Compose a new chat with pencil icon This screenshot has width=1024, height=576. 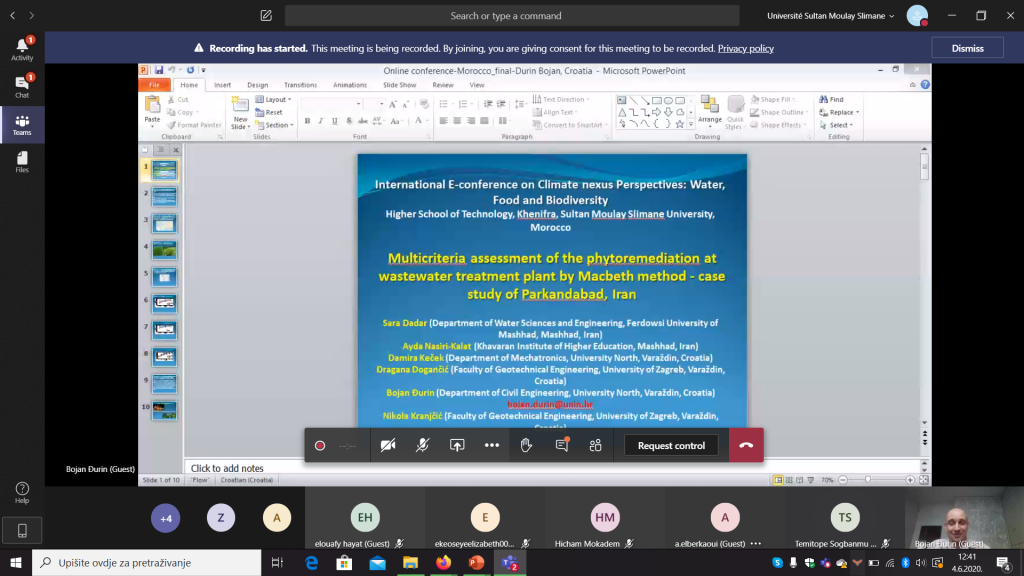266,16
